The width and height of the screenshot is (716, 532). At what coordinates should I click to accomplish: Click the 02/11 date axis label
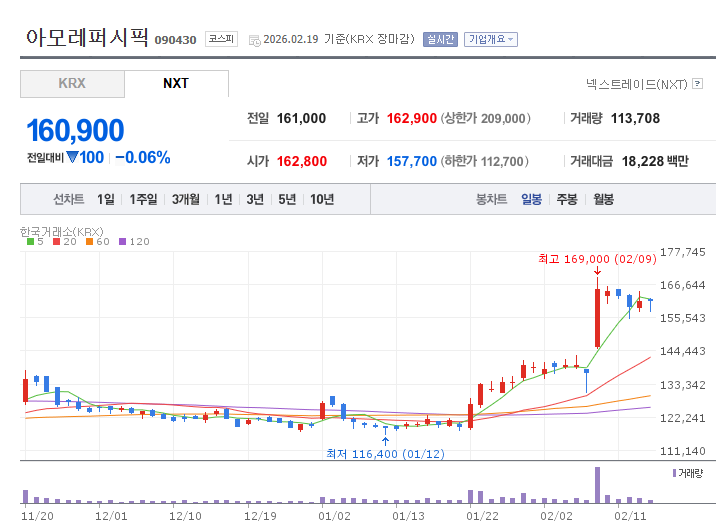coord(630,516)
